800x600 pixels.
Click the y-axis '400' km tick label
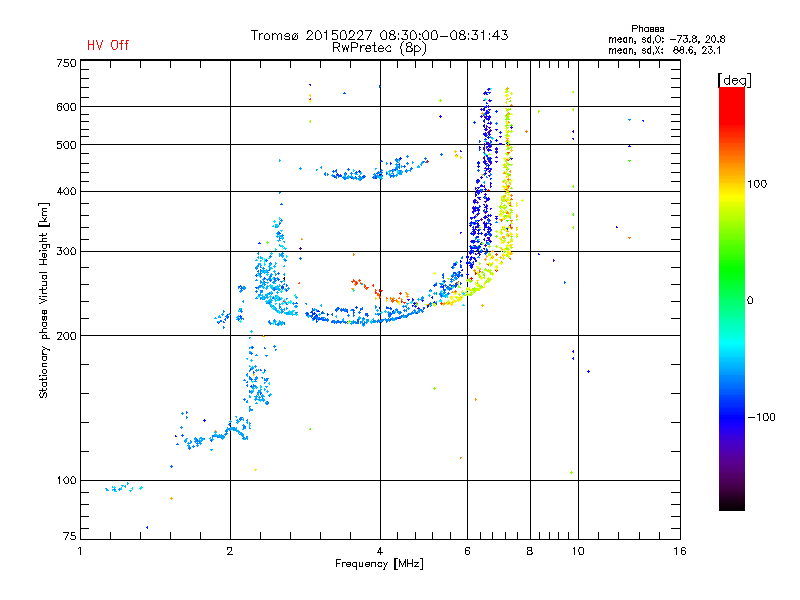pyautogui.click(x=66, y=191)
